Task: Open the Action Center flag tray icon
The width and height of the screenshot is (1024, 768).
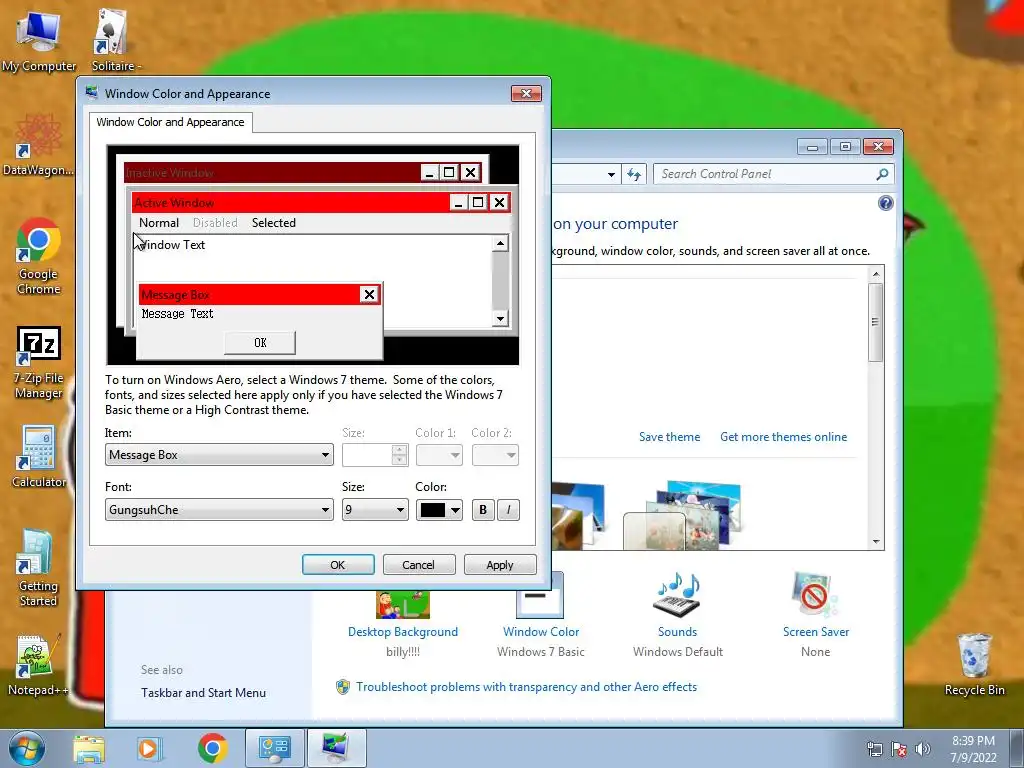Action: pos(899,749)
